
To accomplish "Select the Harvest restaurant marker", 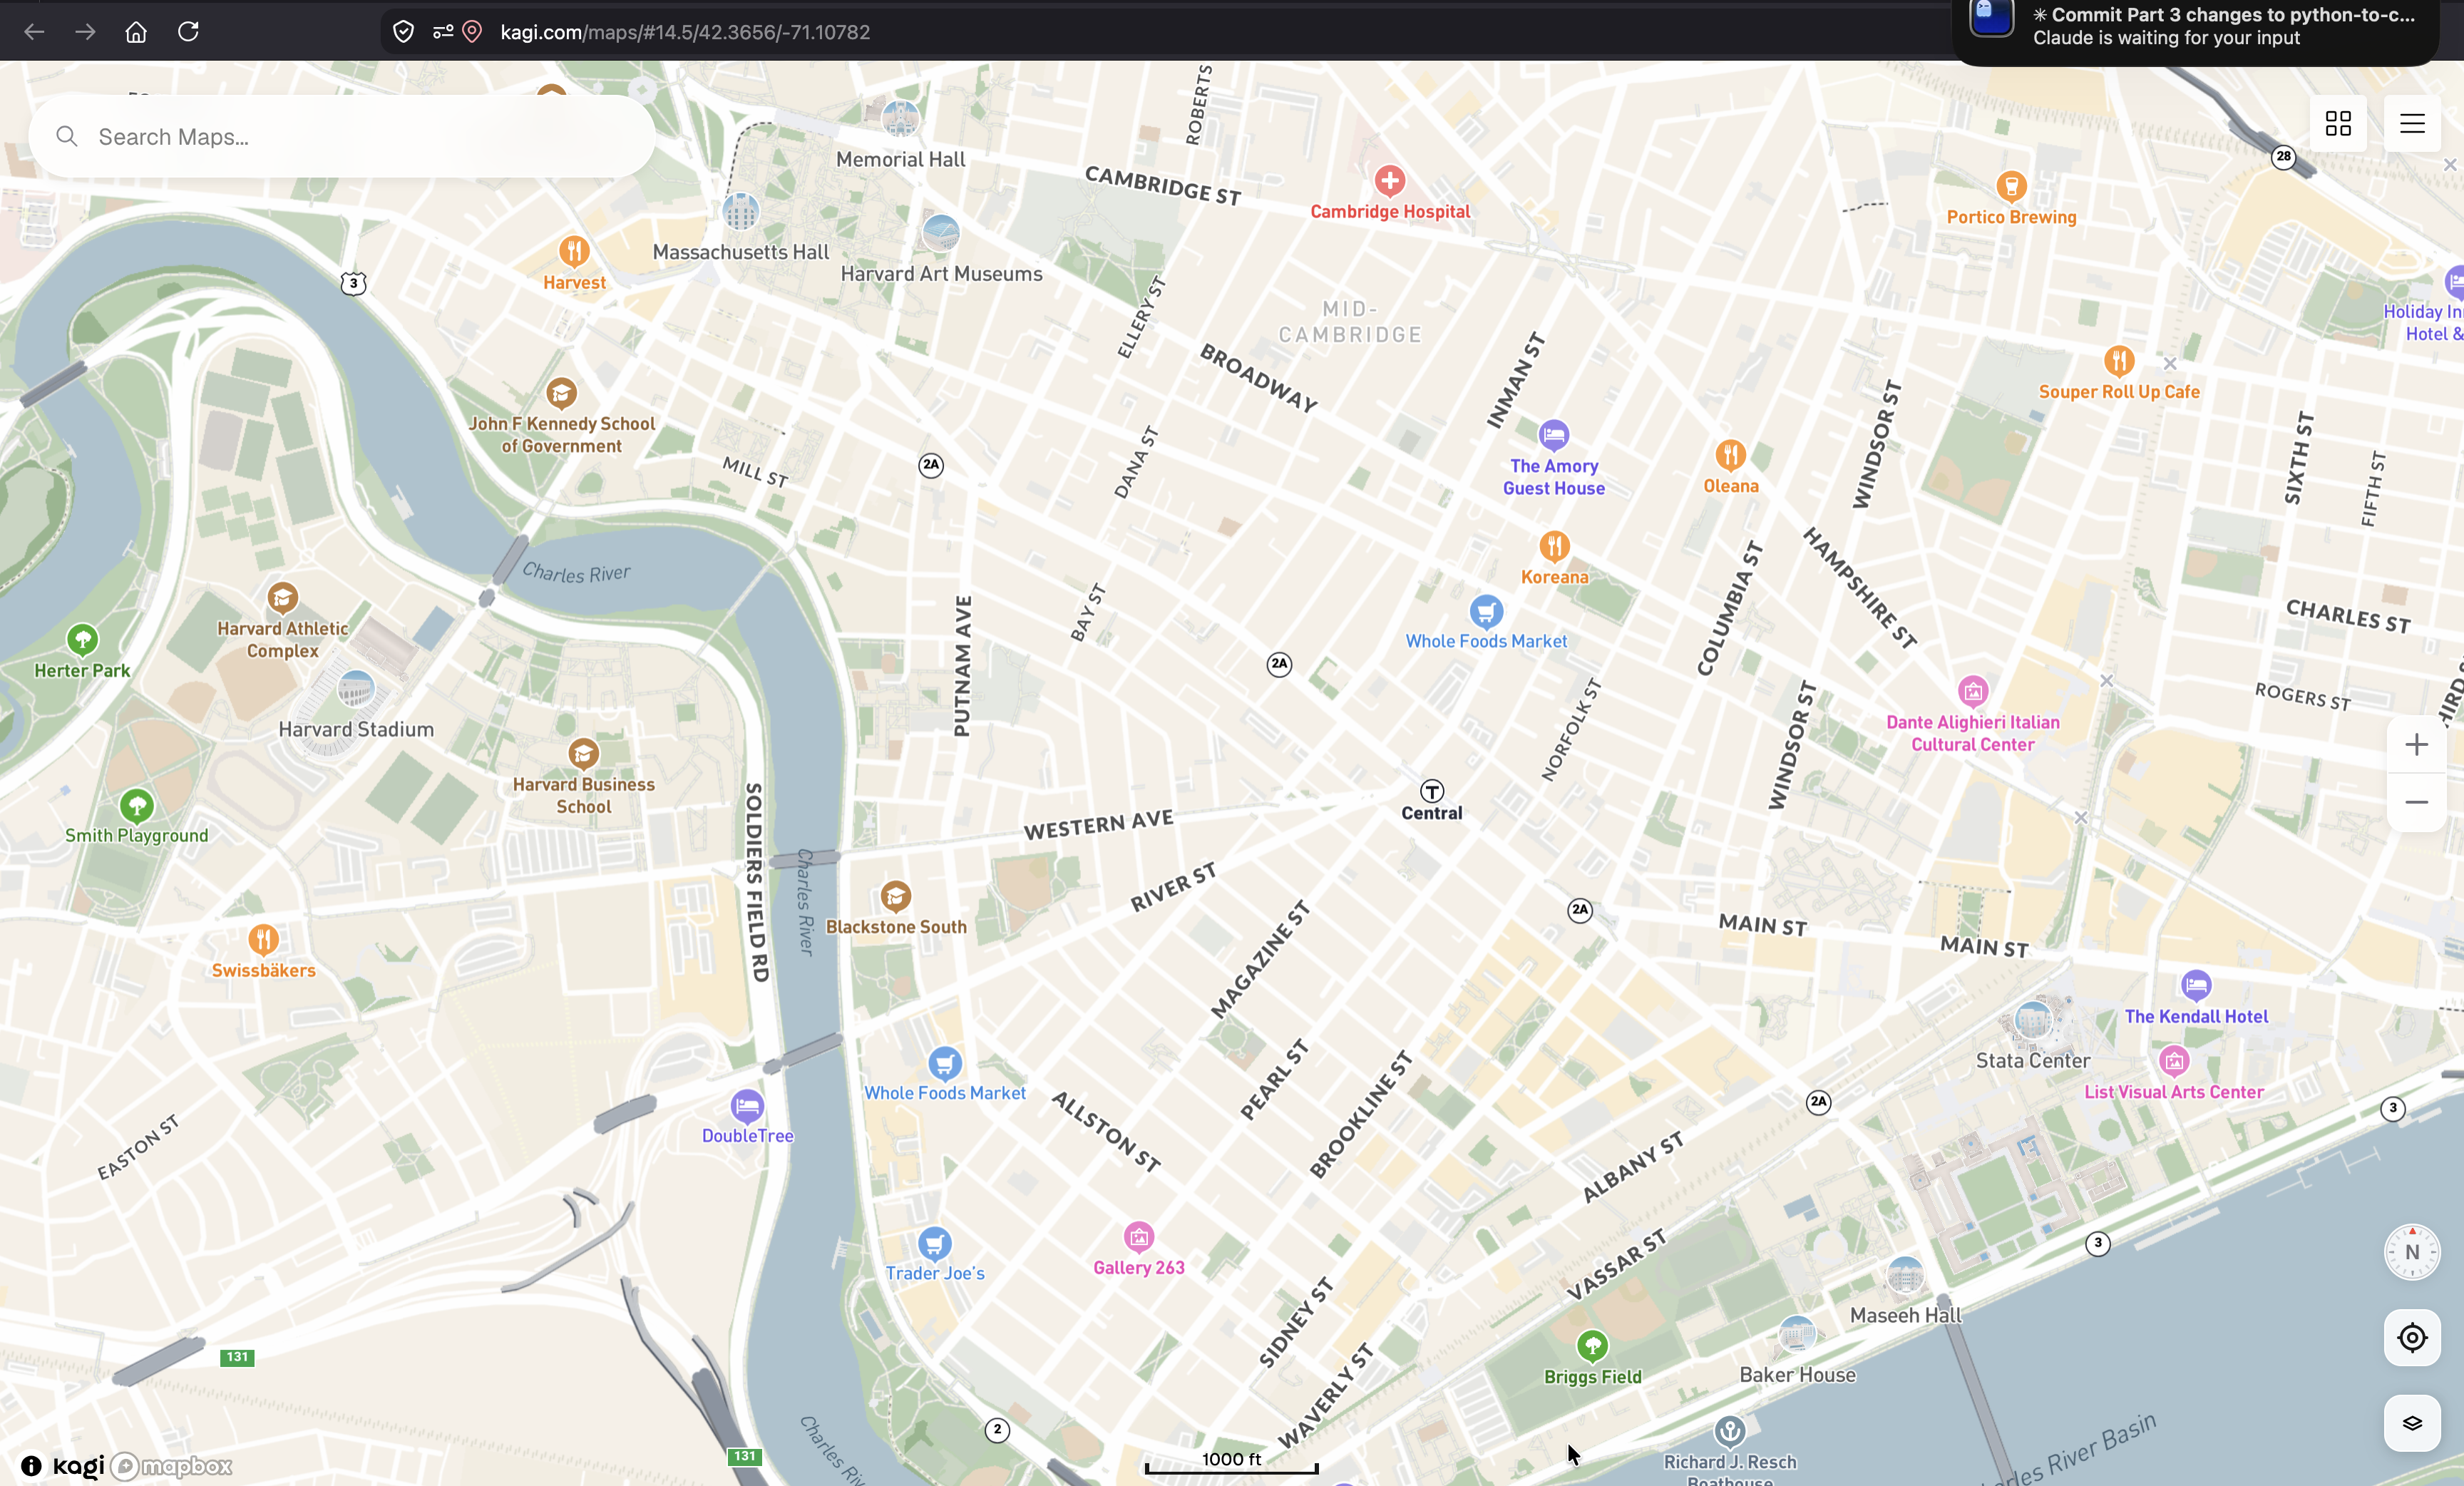I will [x=574, y=251].
